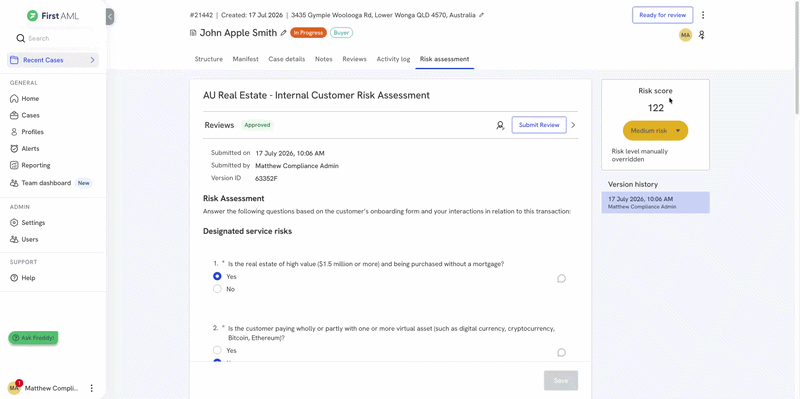Click the Cases briefcase icon
The image size is (800, 399).
(14, 115)
